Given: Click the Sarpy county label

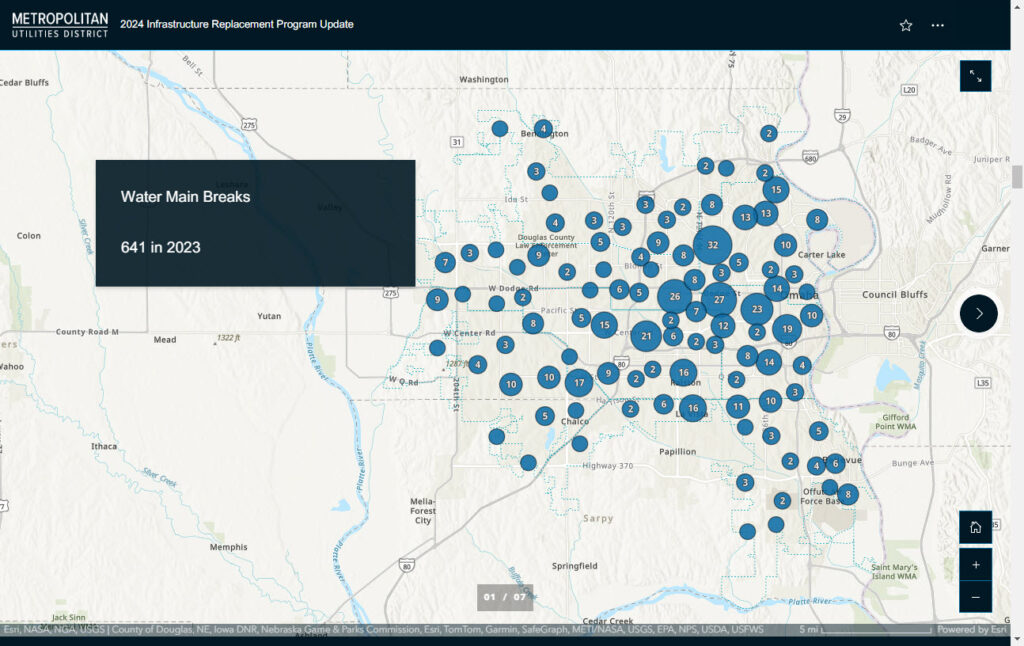Looking at the screenshot, I should point(598,518).
